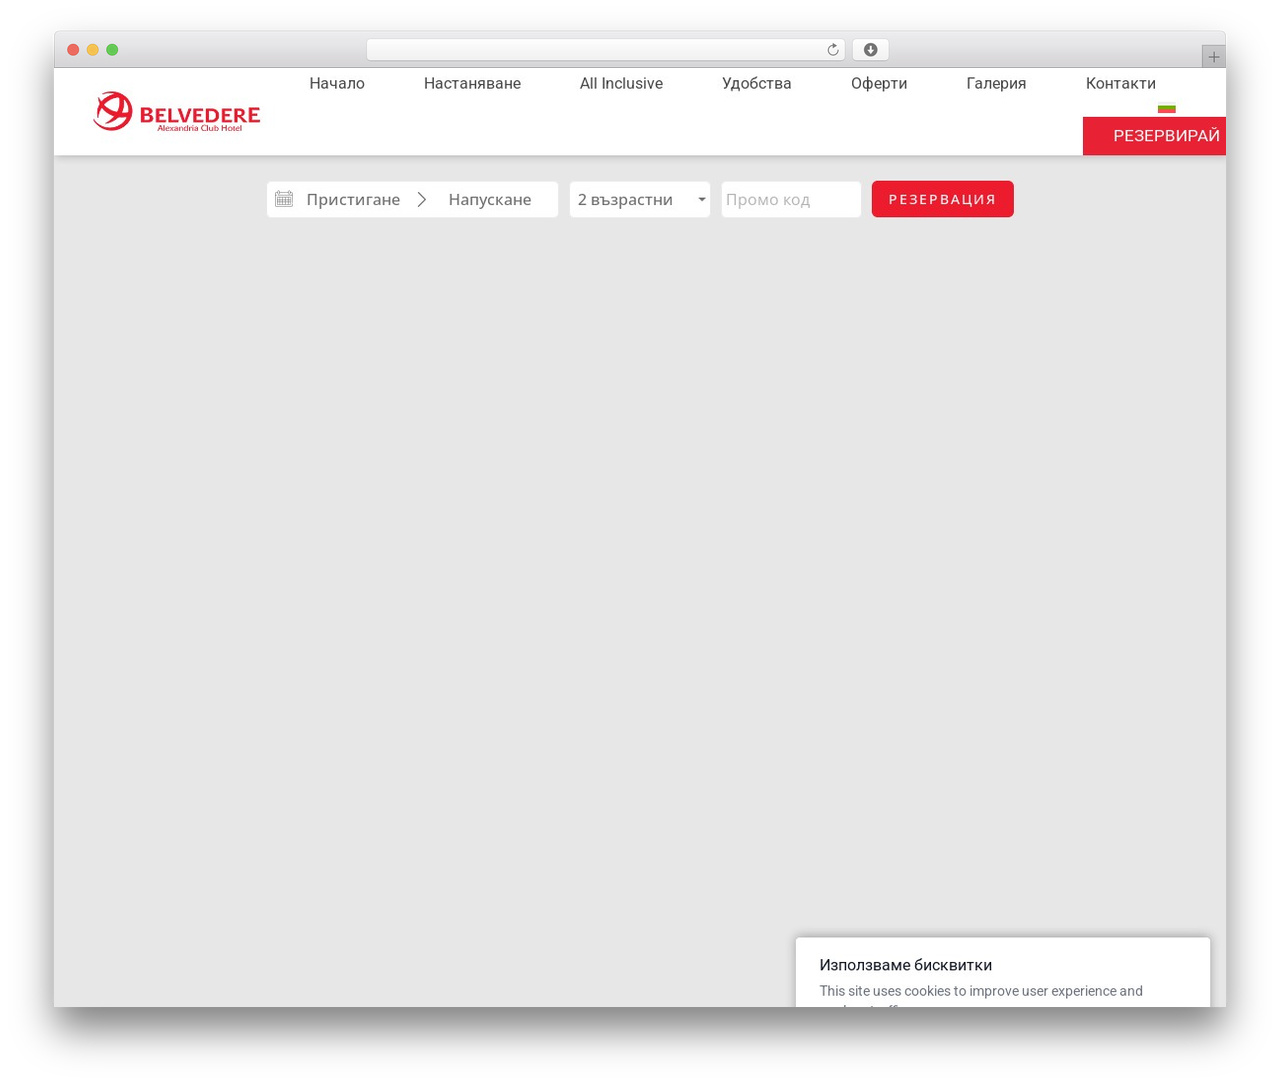Select the Bulgarian flag language icon
This screenshot has width=1280, height=1084.
click(1166, 108)
